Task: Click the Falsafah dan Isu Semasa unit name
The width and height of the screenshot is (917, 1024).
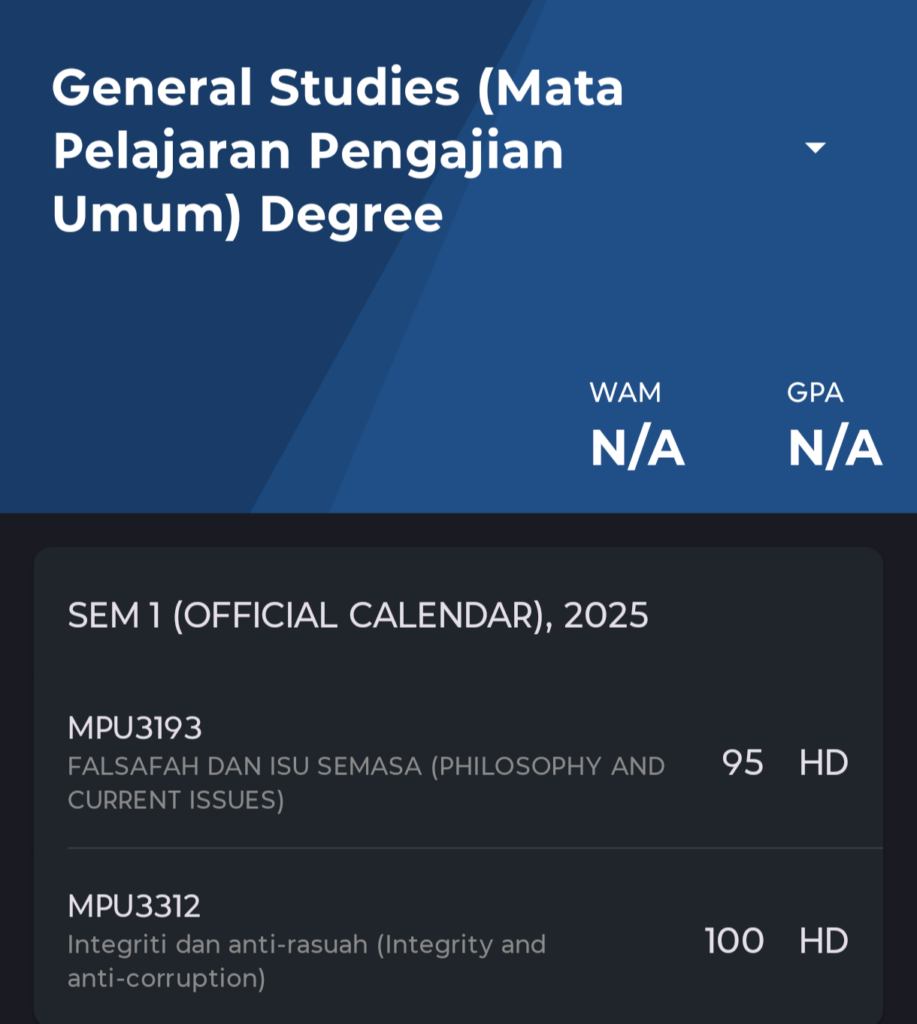Action: point(366,782)
